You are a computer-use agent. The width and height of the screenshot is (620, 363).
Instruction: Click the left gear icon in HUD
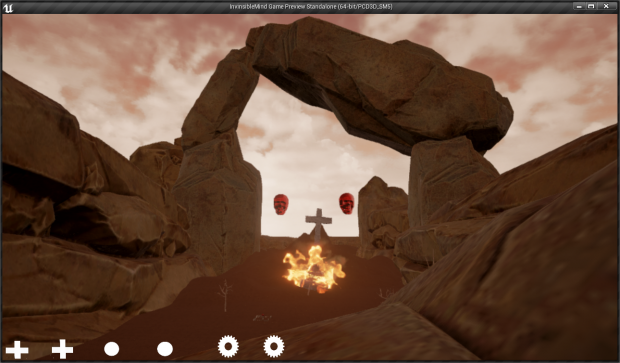click(x=228, y=346)
